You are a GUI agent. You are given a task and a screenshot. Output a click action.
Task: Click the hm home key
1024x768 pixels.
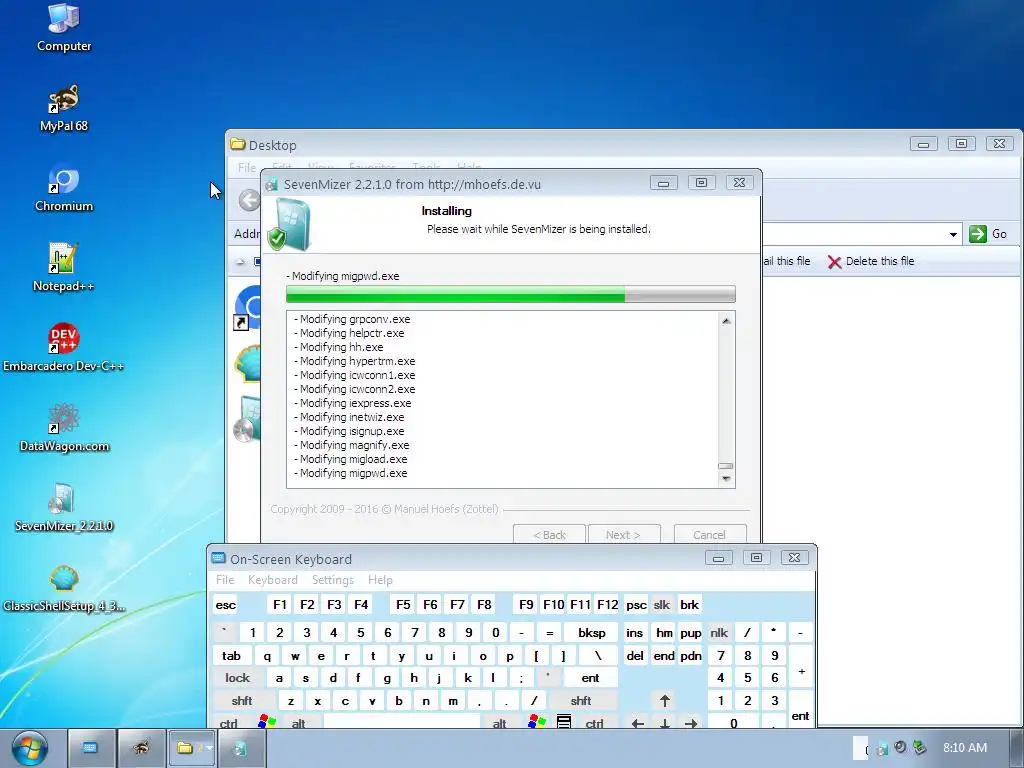click(664, 632)
